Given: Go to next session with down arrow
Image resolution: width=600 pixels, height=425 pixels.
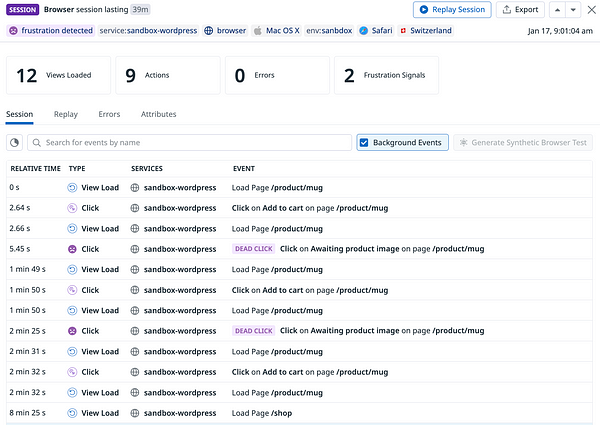Looking at the screenshot, I should 573,10.
